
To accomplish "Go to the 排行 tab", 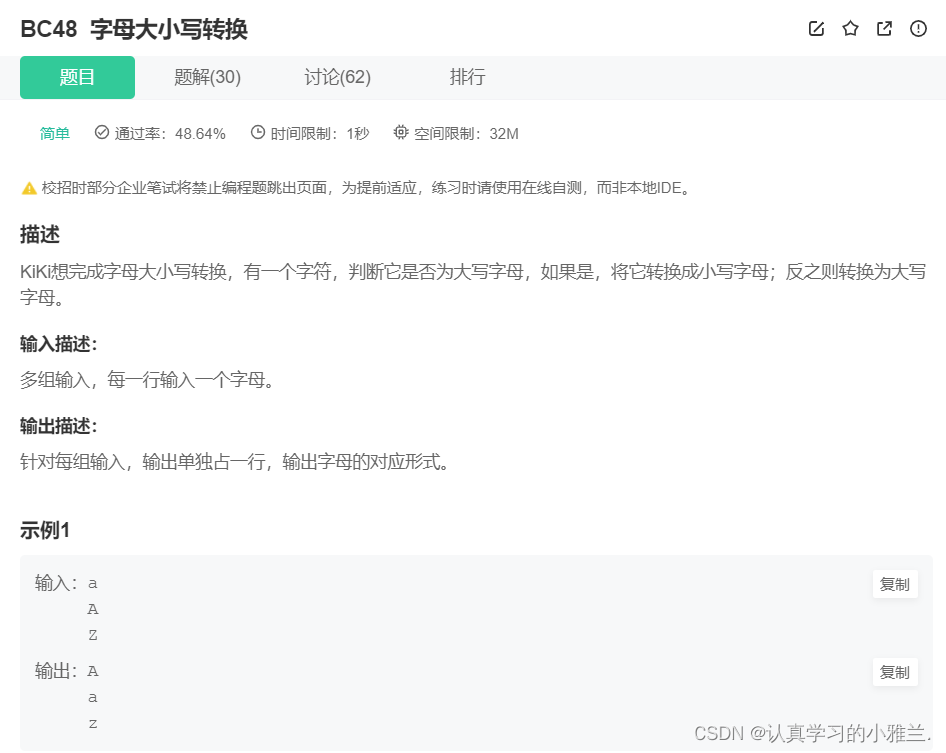I will coord(467,77).
